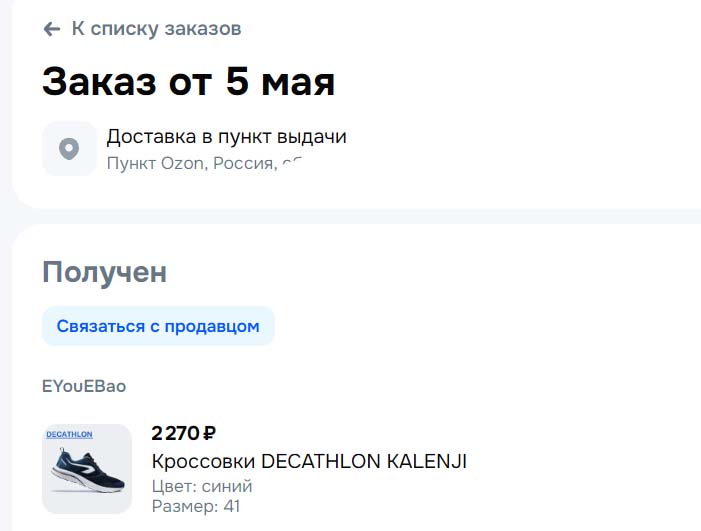Click the "Цвет: синий" attribute

202,486
